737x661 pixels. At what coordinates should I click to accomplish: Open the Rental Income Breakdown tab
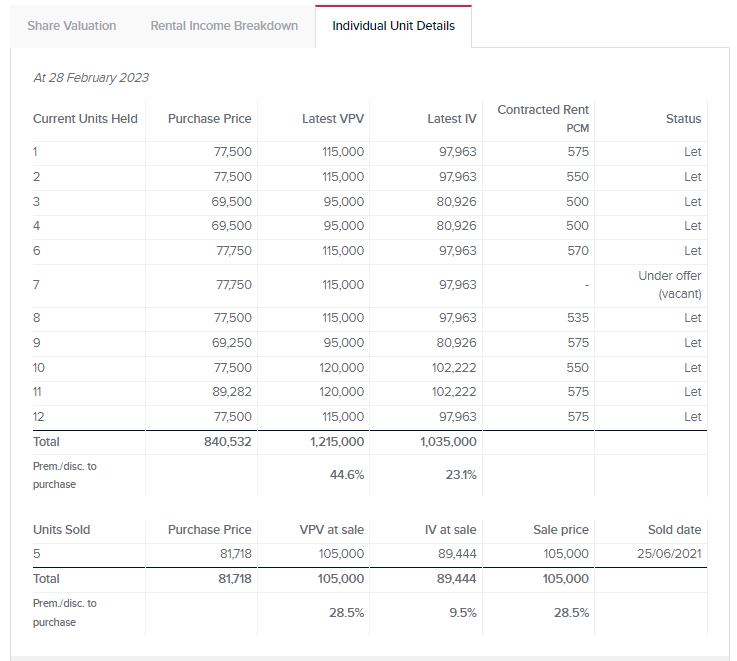coord(224,26)
